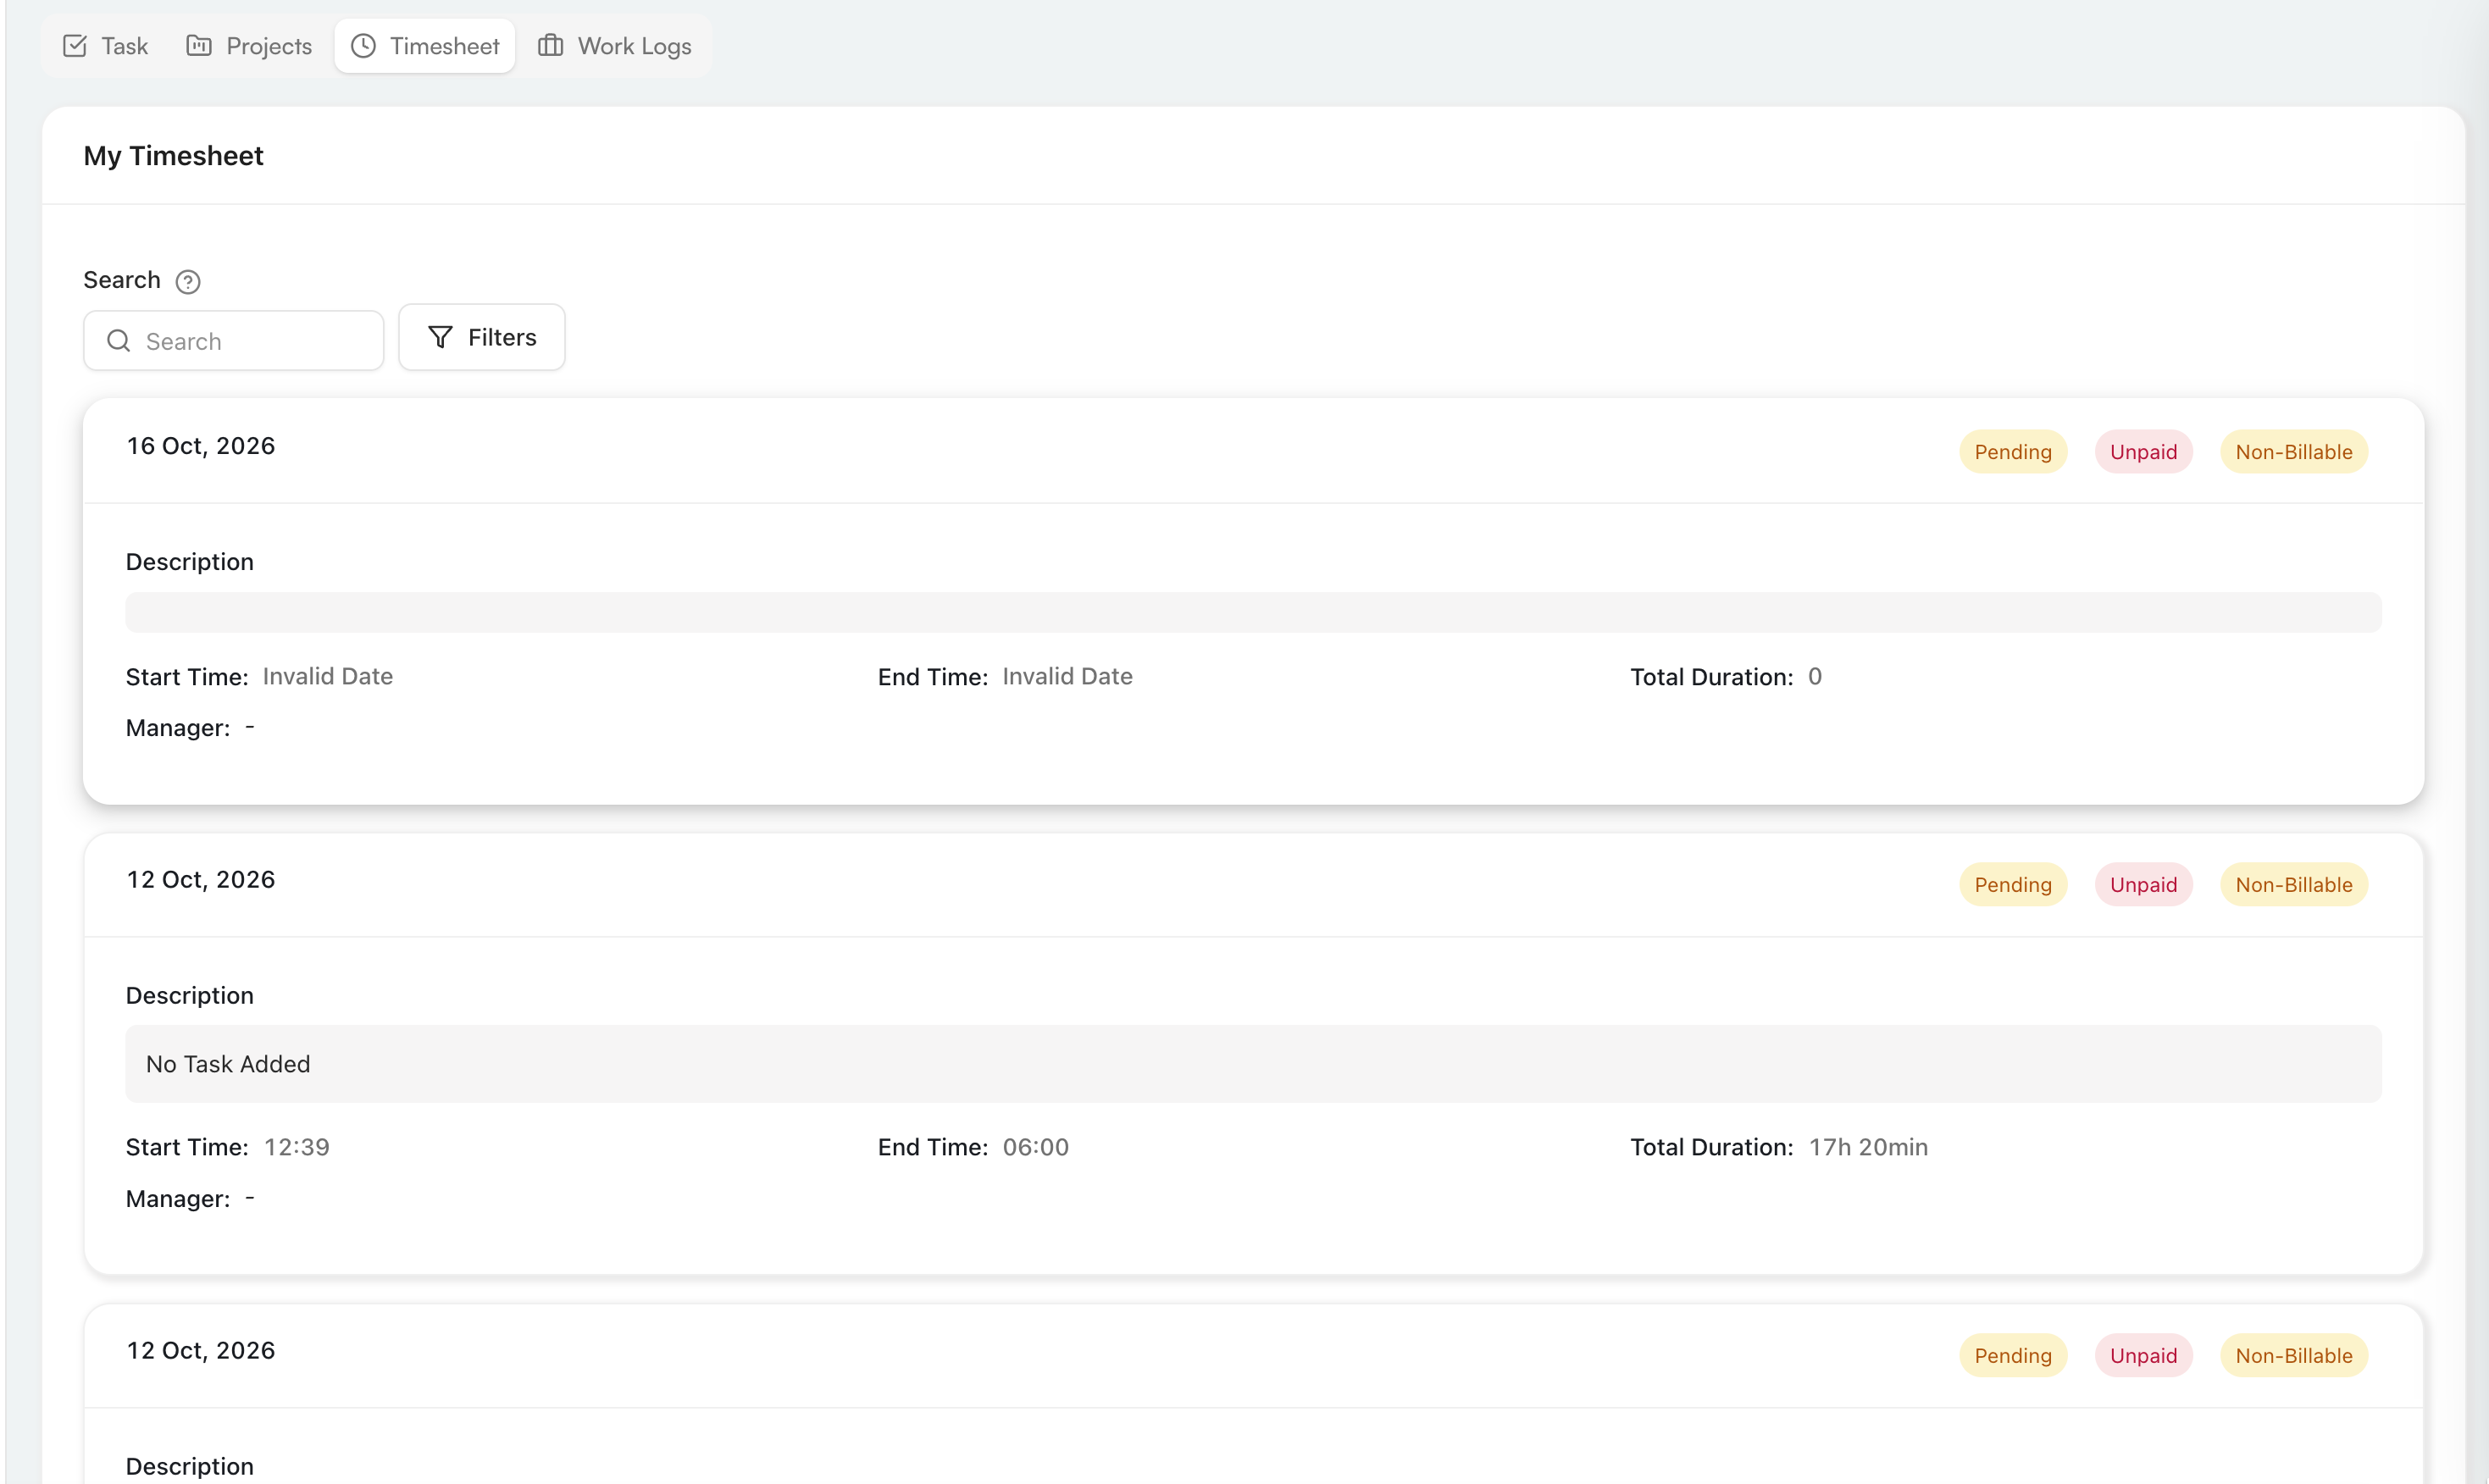Select the Timesheet tab
Screen dimensions: 2489x1484
pos(425,46)
